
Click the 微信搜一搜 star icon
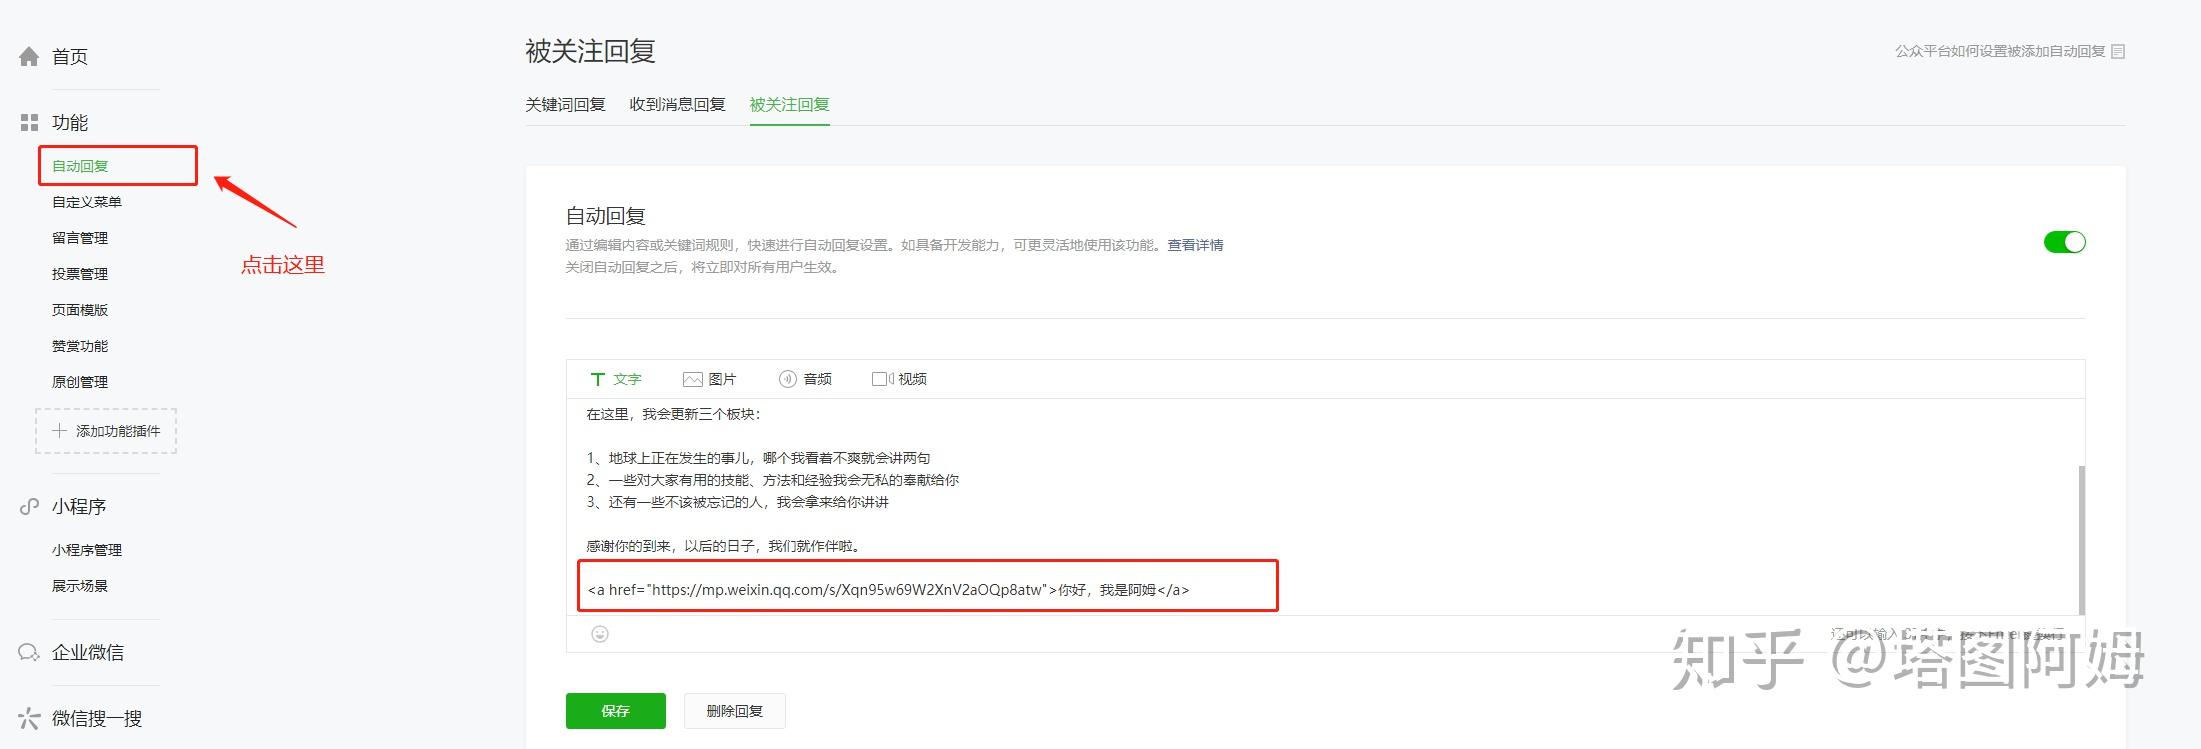[x=29, y=719]
